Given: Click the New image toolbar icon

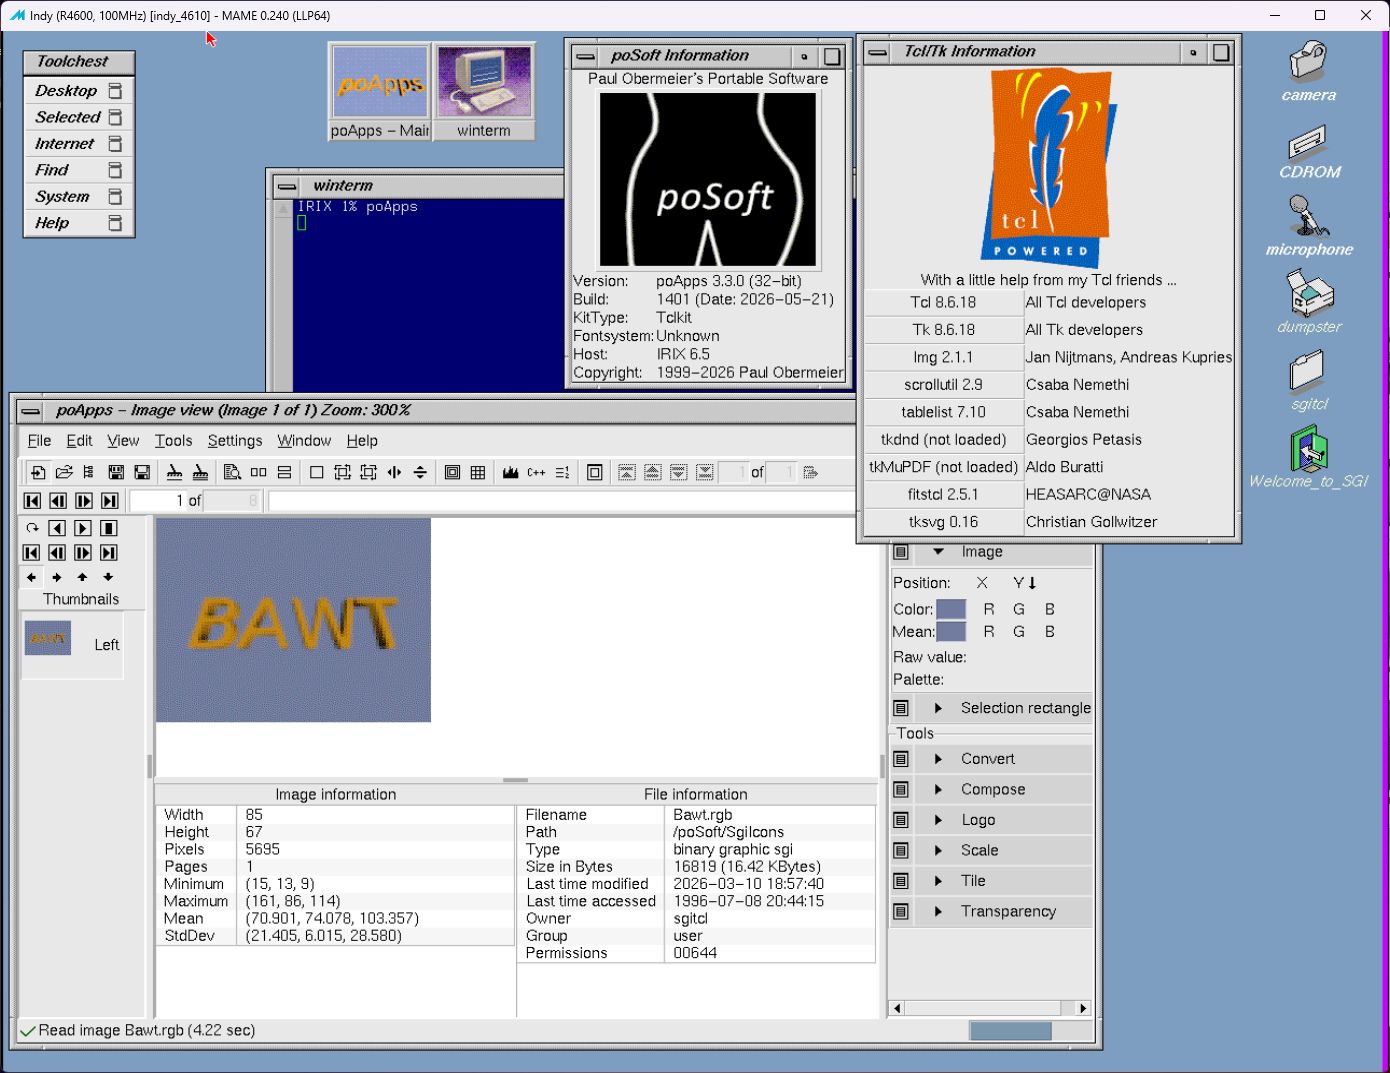Looking at the screenshot, I should pos(38,472).
